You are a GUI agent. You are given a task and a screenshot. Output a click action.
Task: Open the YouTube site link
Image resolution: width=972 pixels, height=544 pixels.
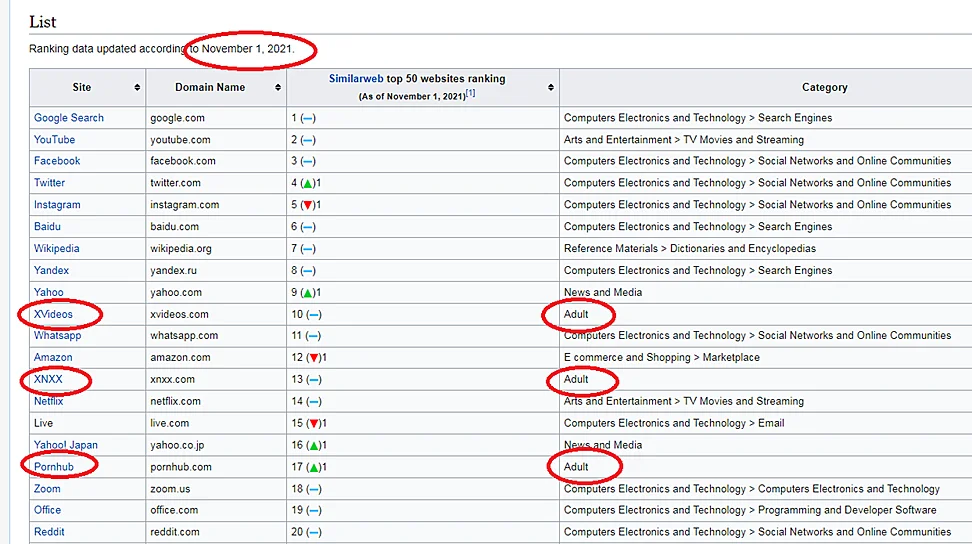[x=55, y=139]
